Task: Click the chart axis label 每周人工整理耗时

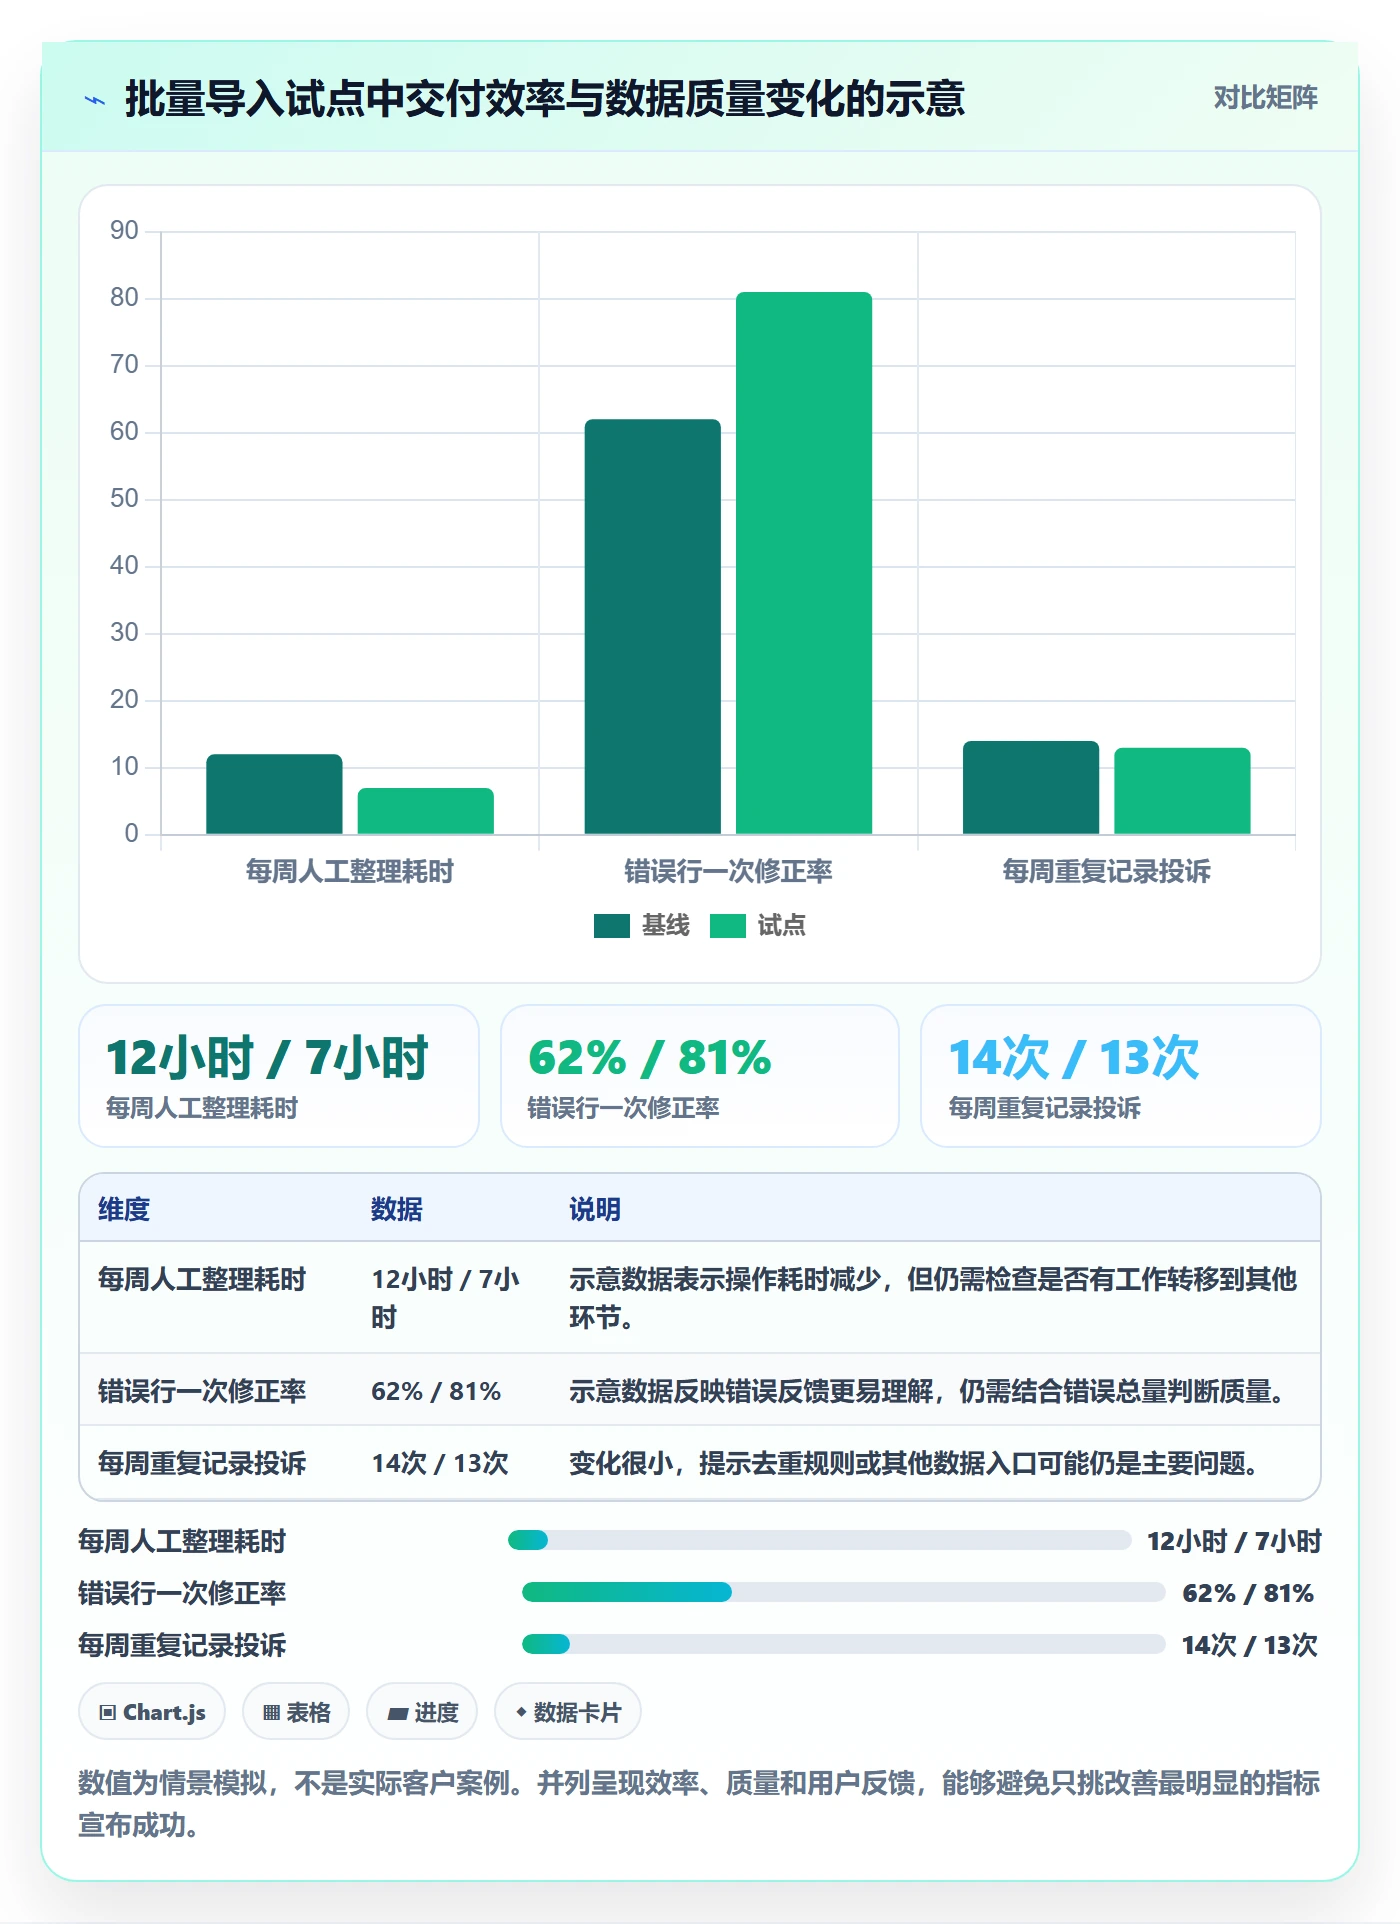Action: point(350,871)
